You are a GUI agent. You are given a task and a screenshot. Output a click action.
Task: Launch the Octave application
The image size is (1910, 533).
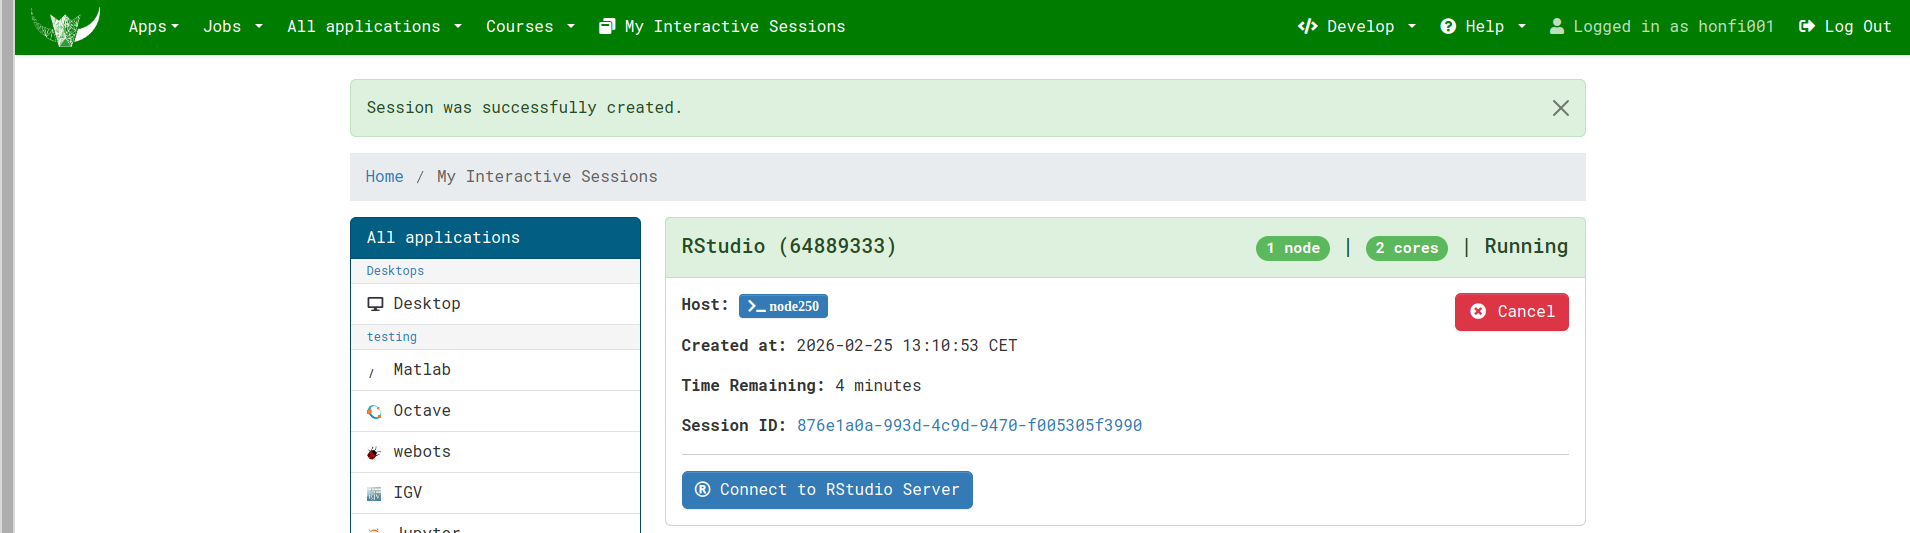[421, 411]
